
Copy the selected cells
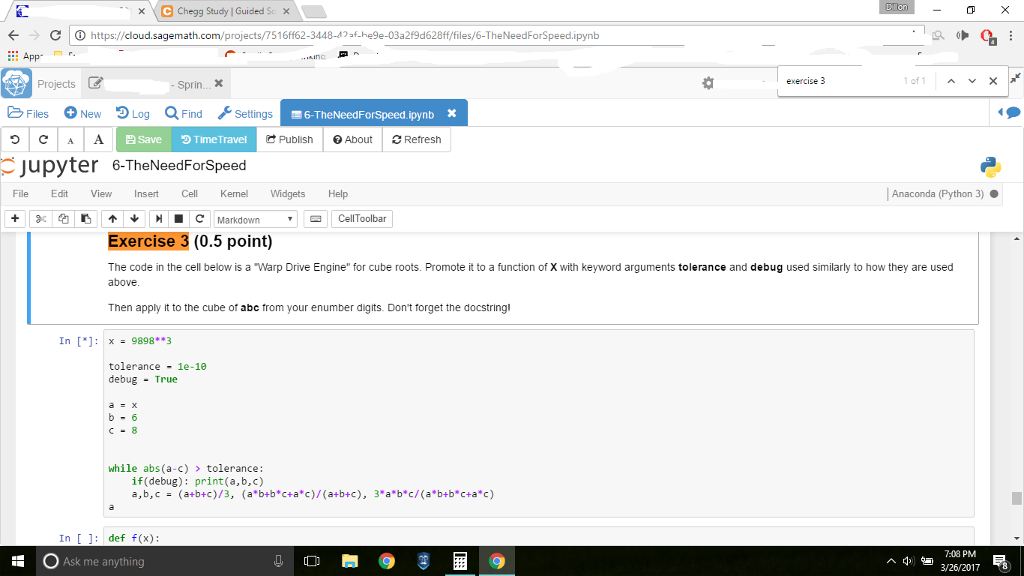coord(61,218)
